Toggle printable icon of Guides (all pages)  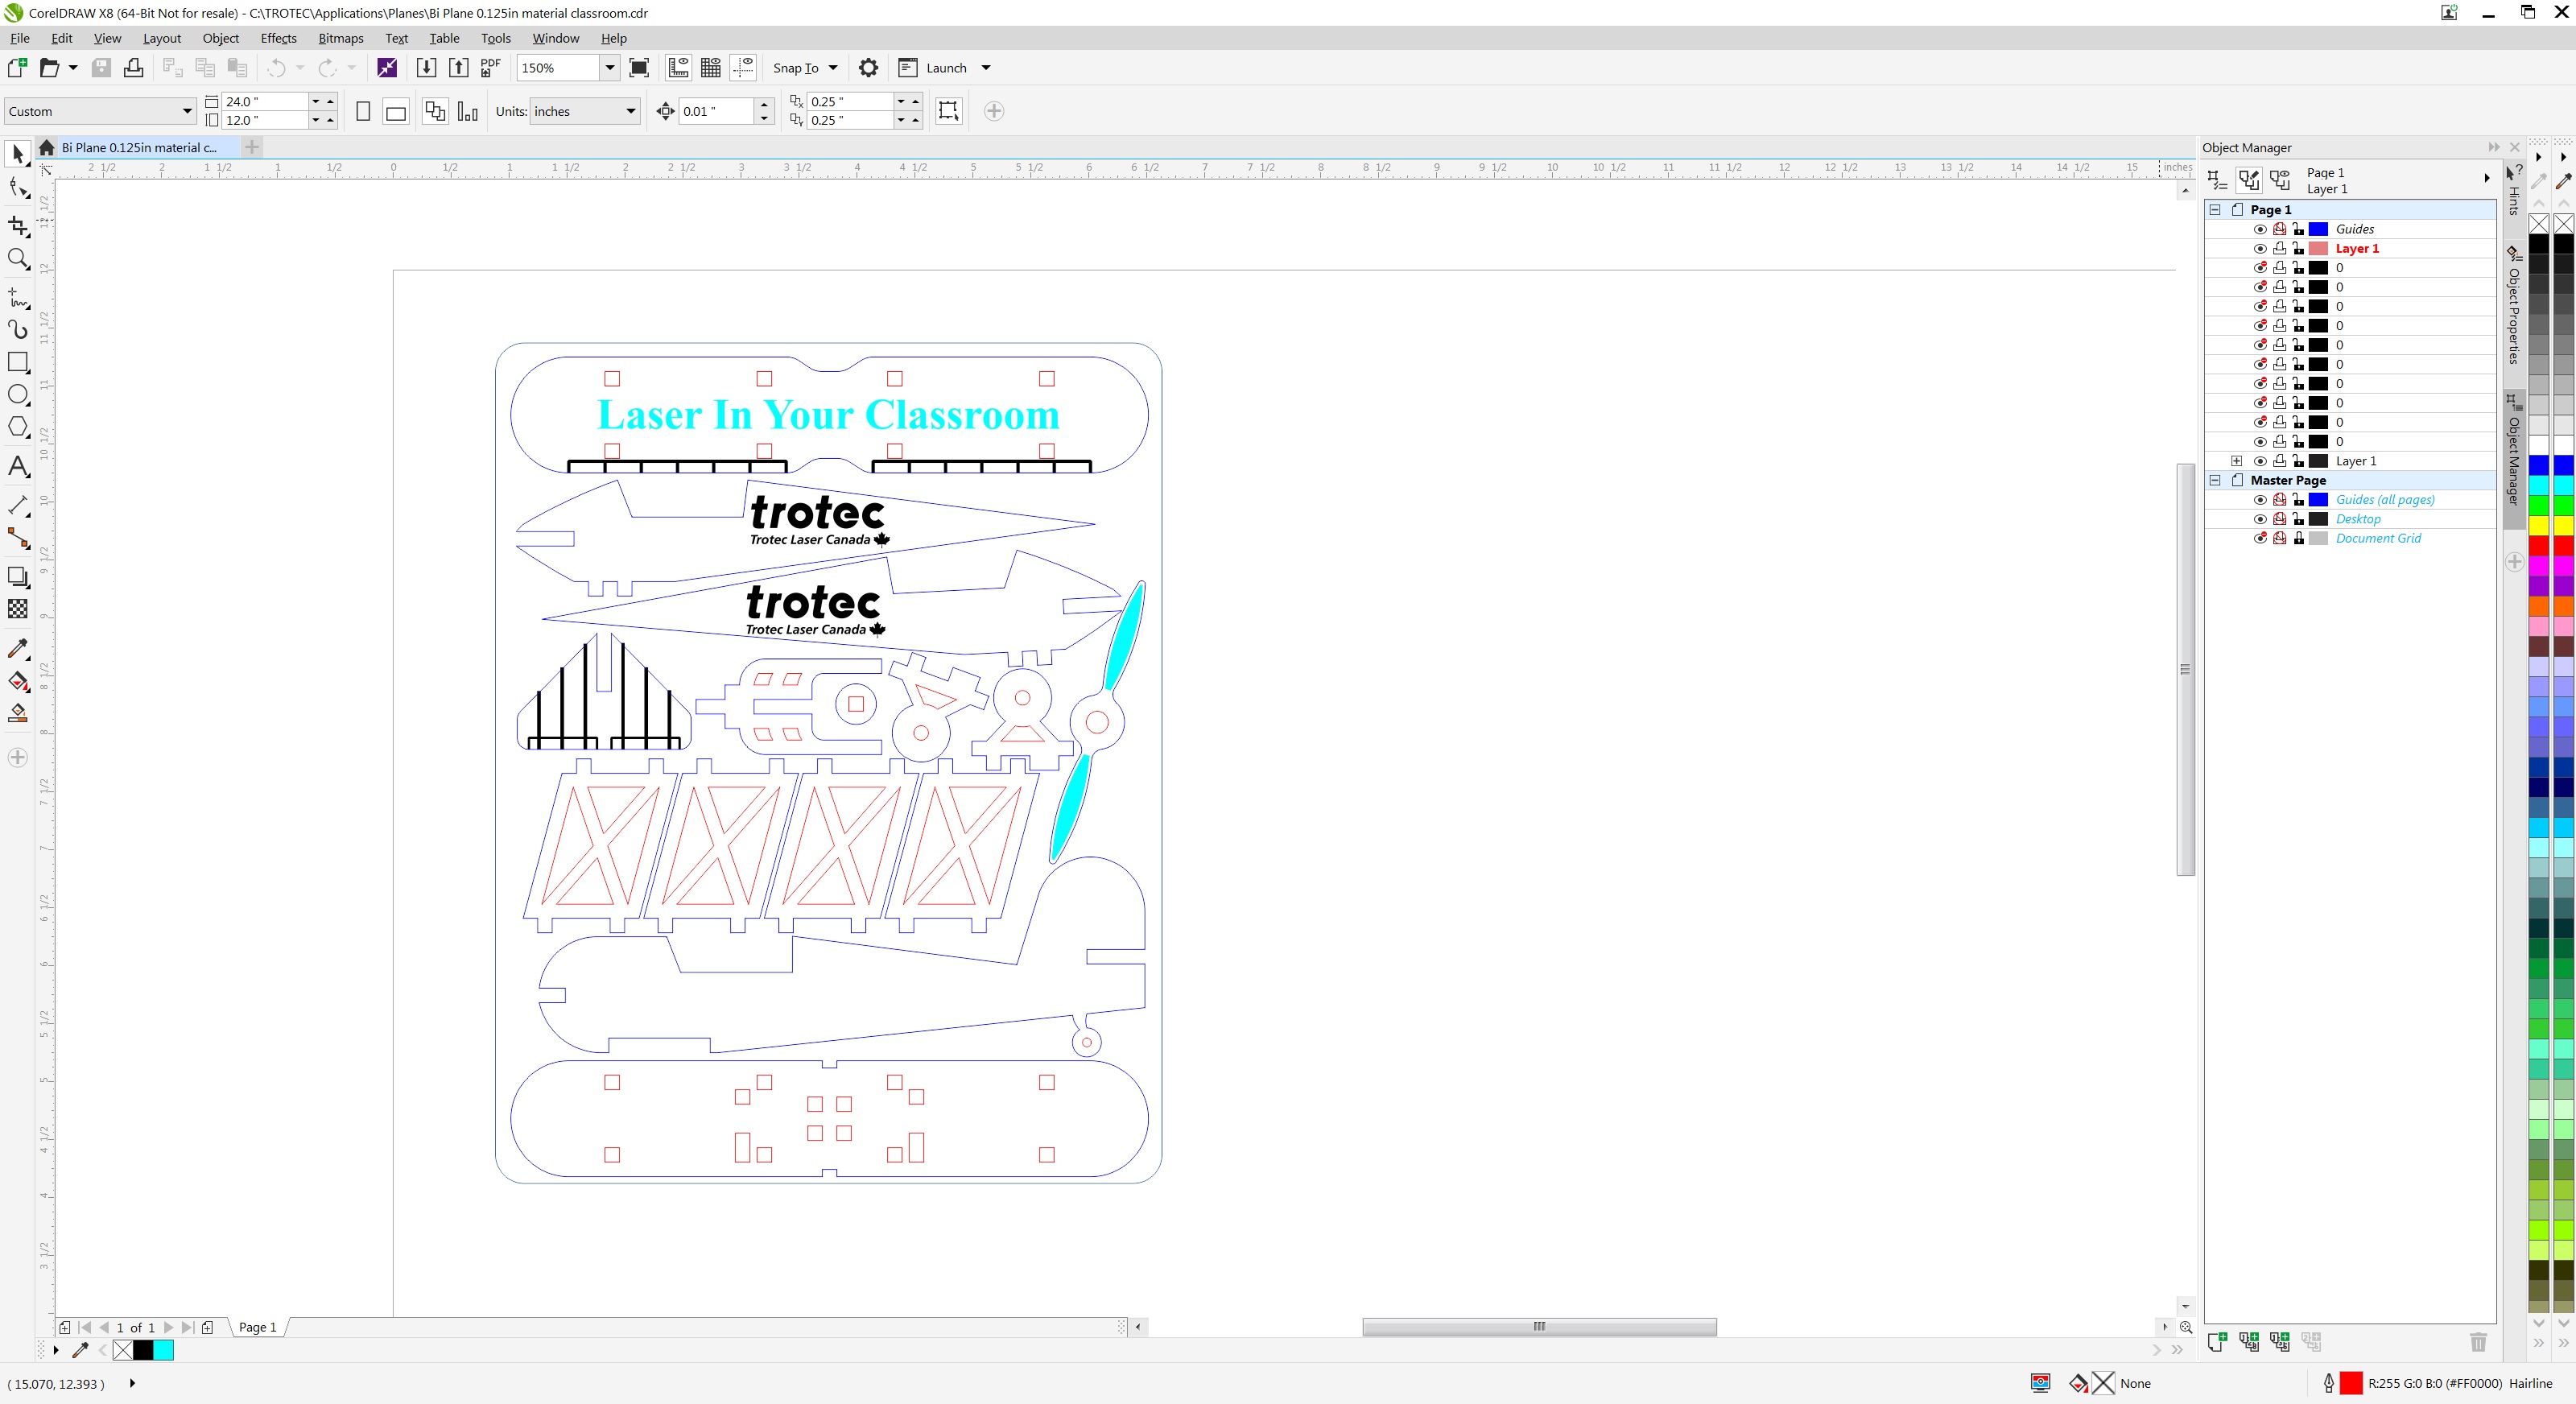click(x=2280, y=500)
